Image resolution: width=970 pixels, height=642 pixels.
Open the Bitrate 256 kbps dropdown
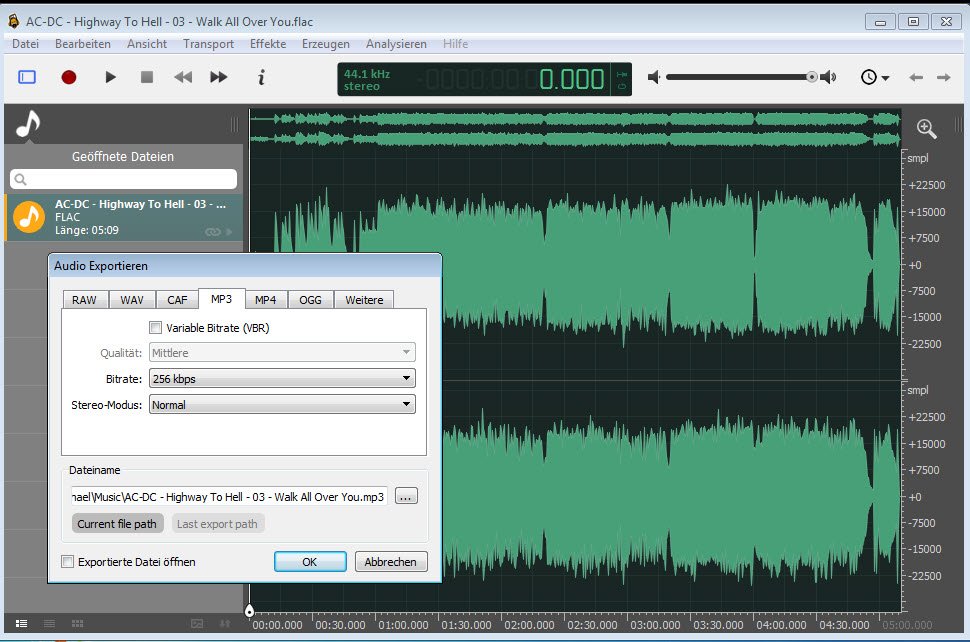click(282, 379)
